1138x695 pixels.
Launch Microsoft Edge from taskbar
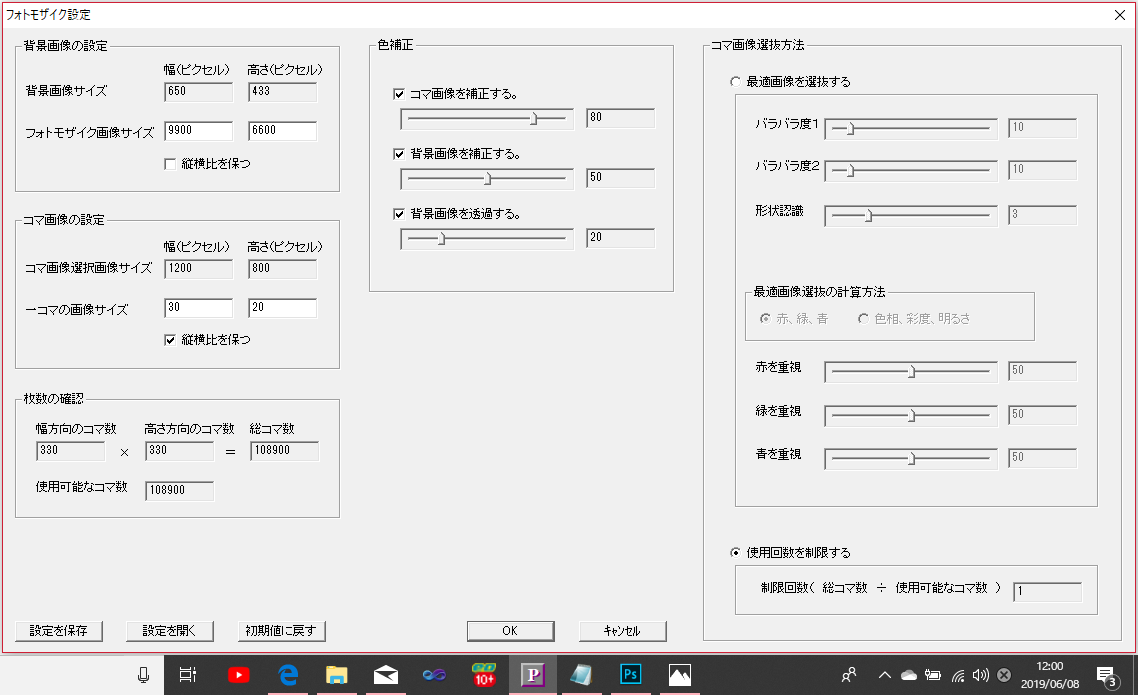point(288,675)
